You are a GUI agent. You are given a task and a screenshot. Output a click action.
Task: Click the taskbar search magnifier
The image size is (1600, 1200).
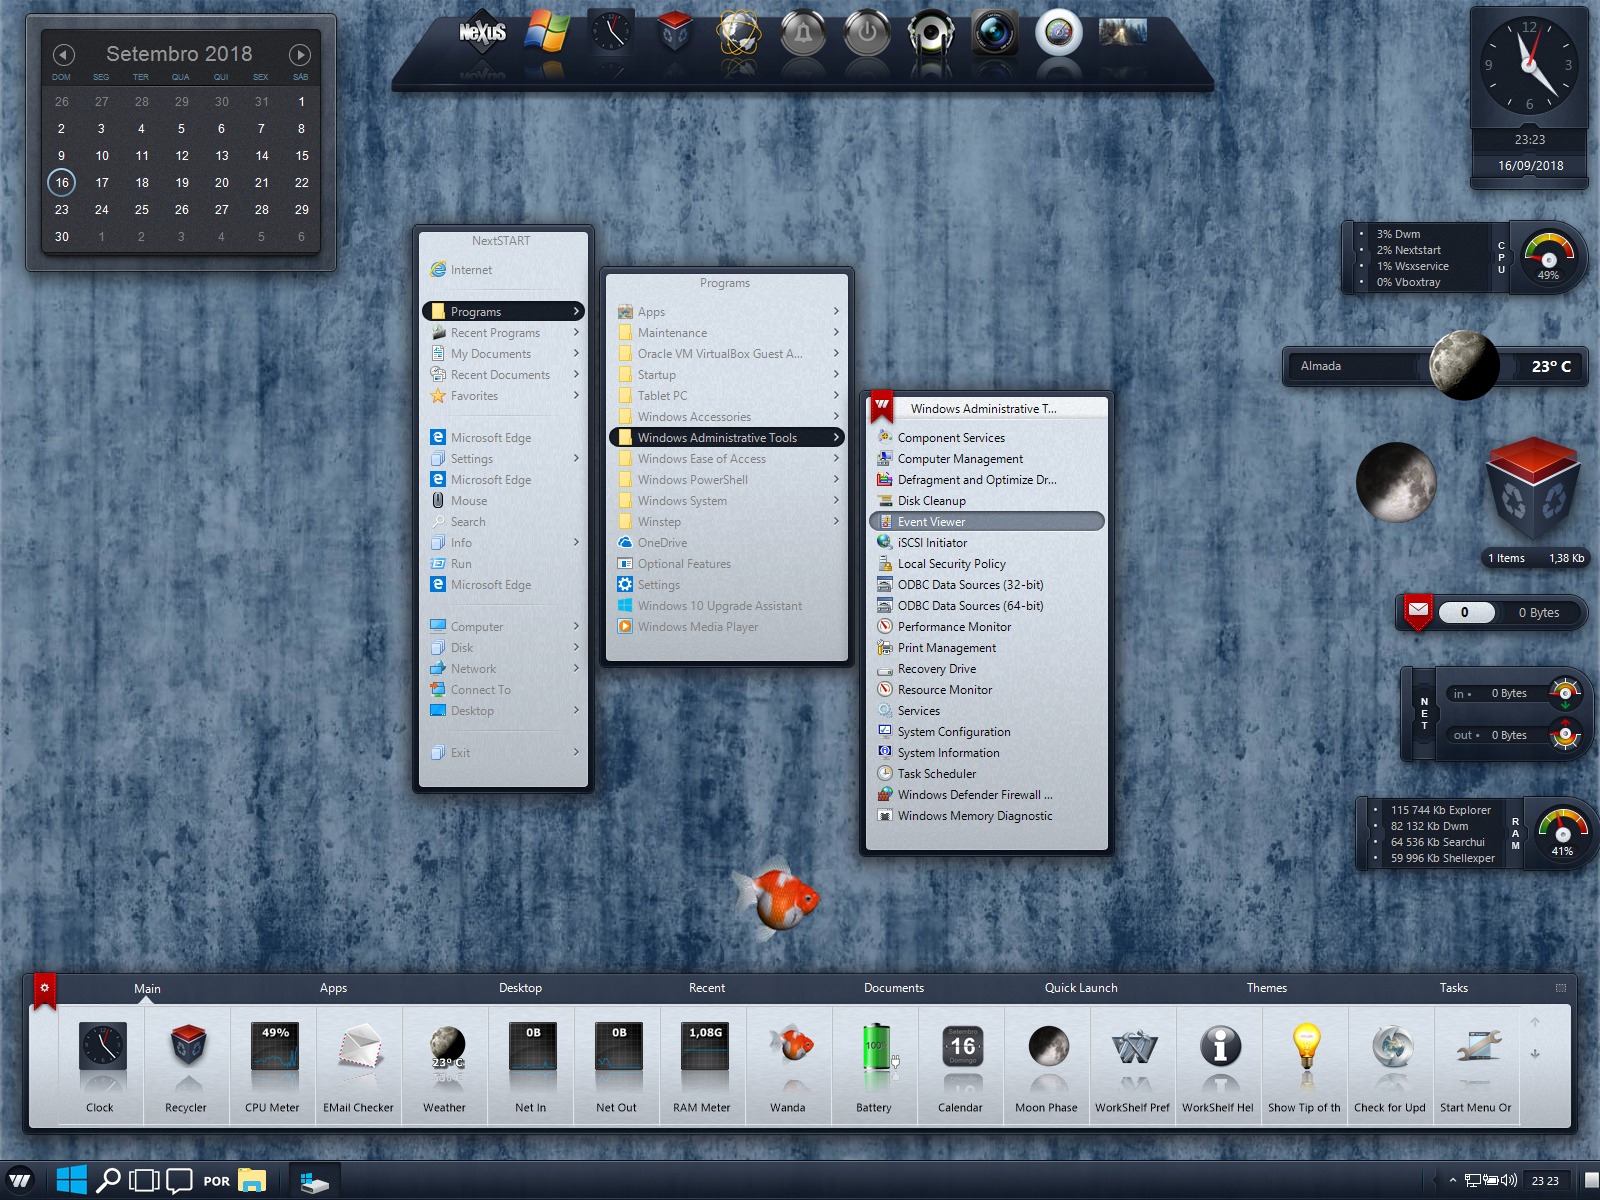coord(108,1180)
